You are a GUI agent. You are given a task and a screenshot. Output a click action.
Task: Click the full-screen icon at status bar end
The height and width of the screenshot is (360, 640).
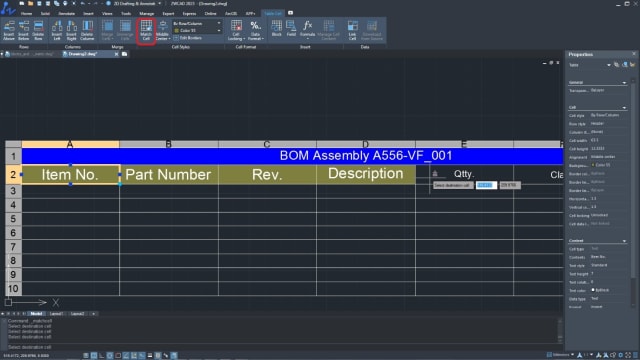click(628, 355)
